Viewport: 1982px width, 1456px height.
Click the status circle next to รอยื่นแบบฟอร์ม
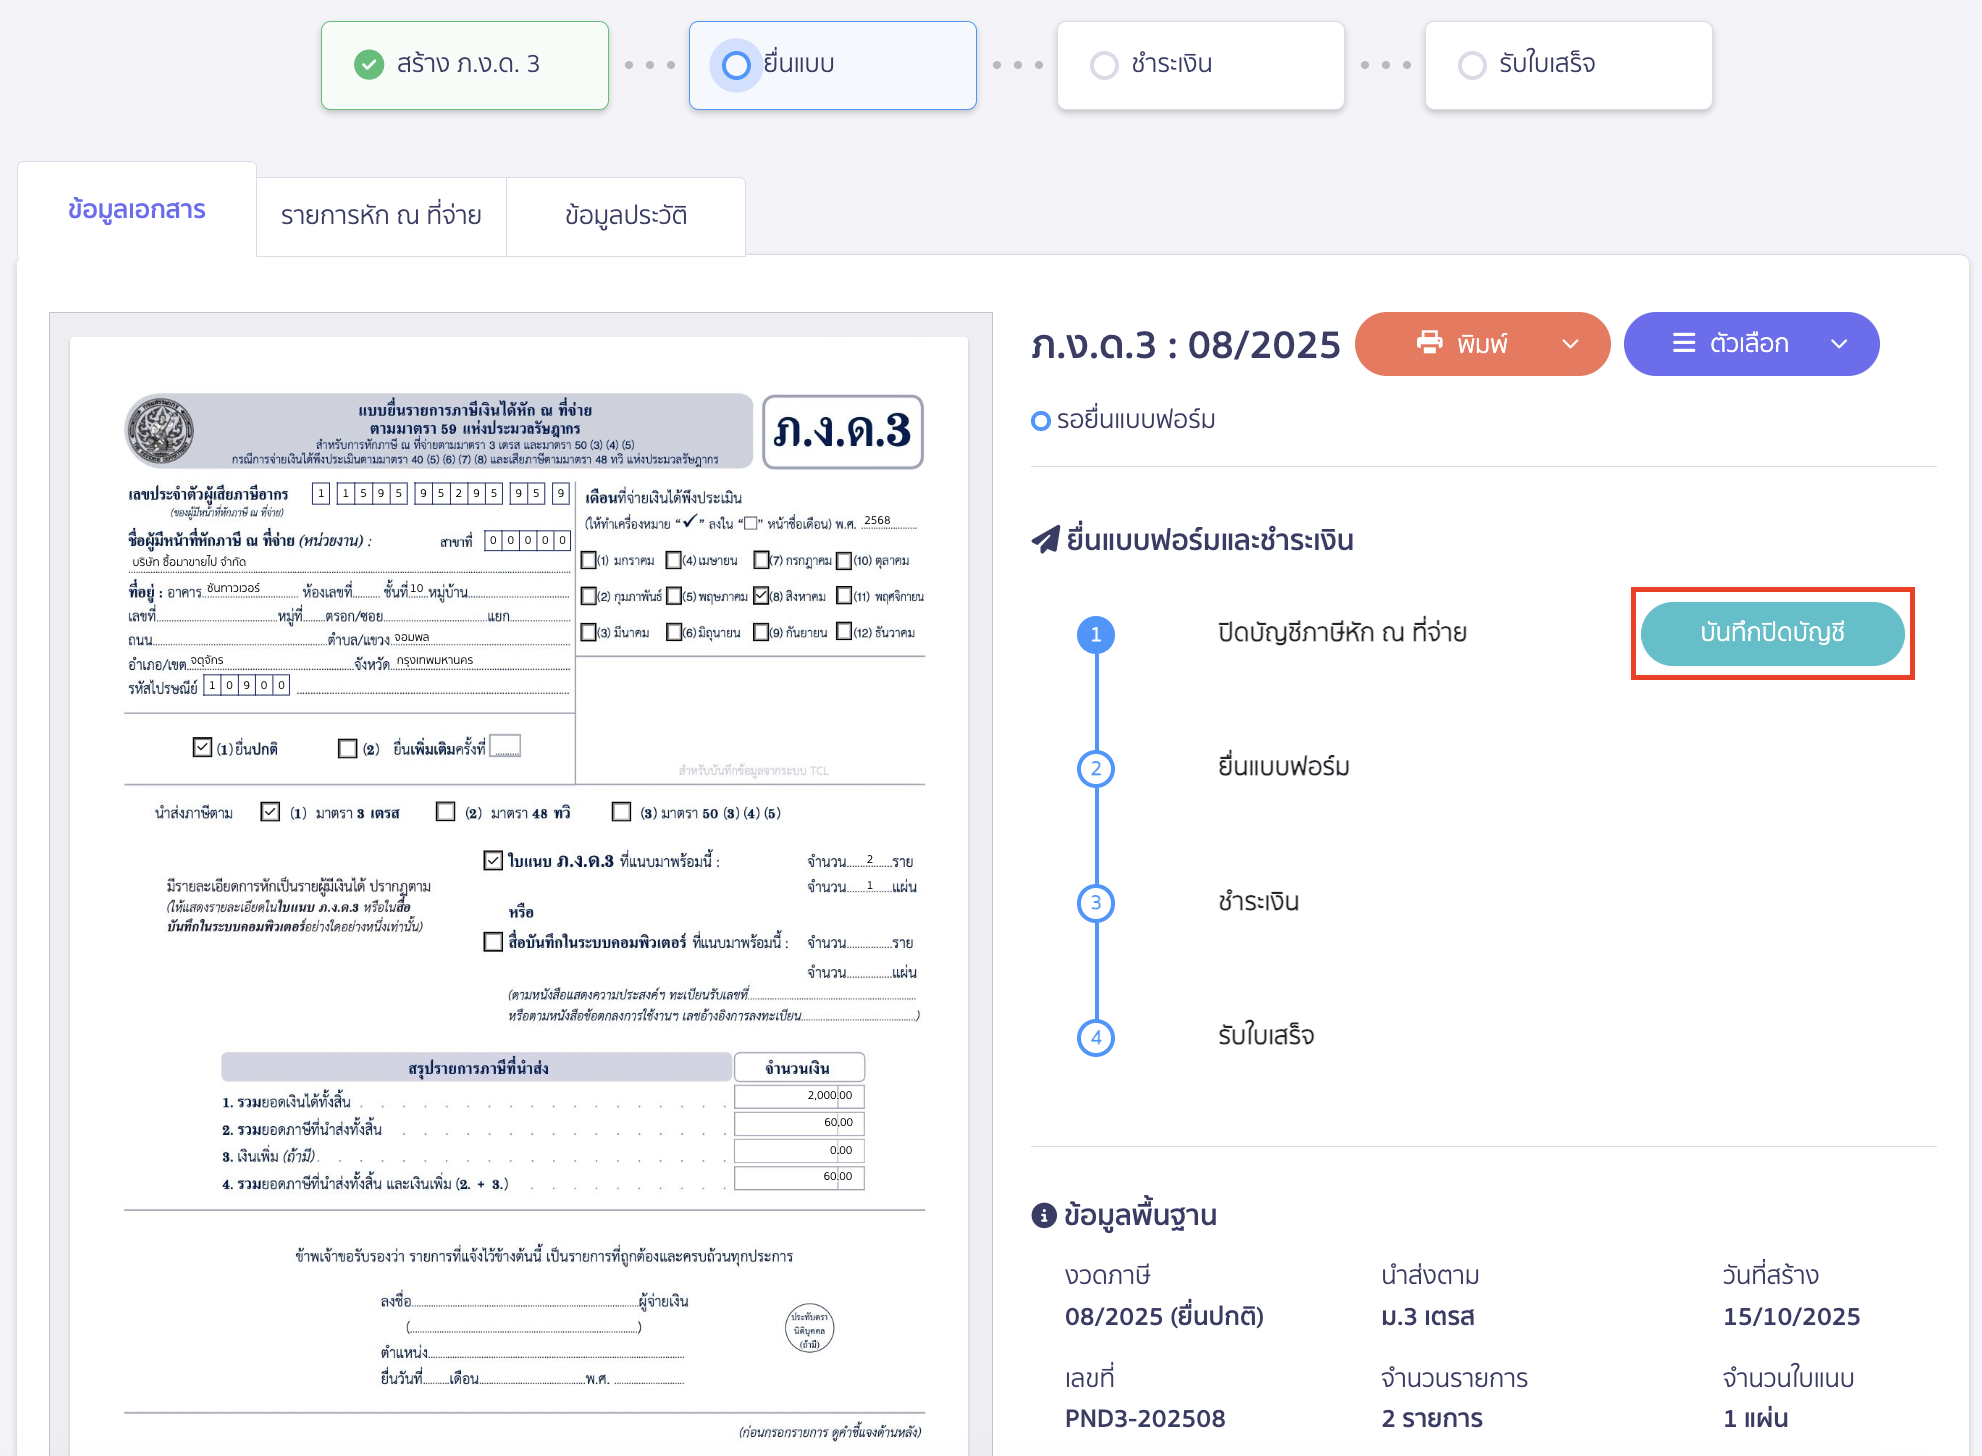click(1041, 420)
